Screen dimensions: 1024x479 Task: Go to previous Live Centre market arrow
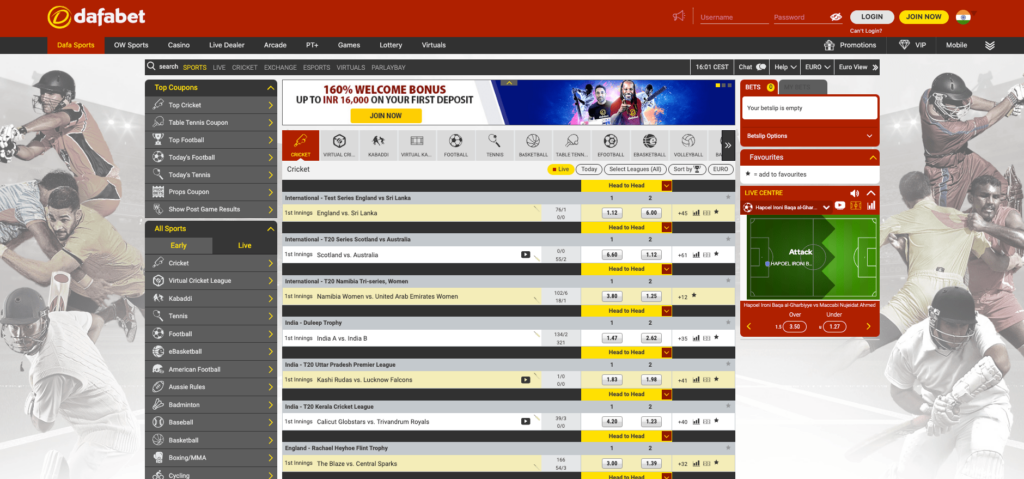coord(748,327)
